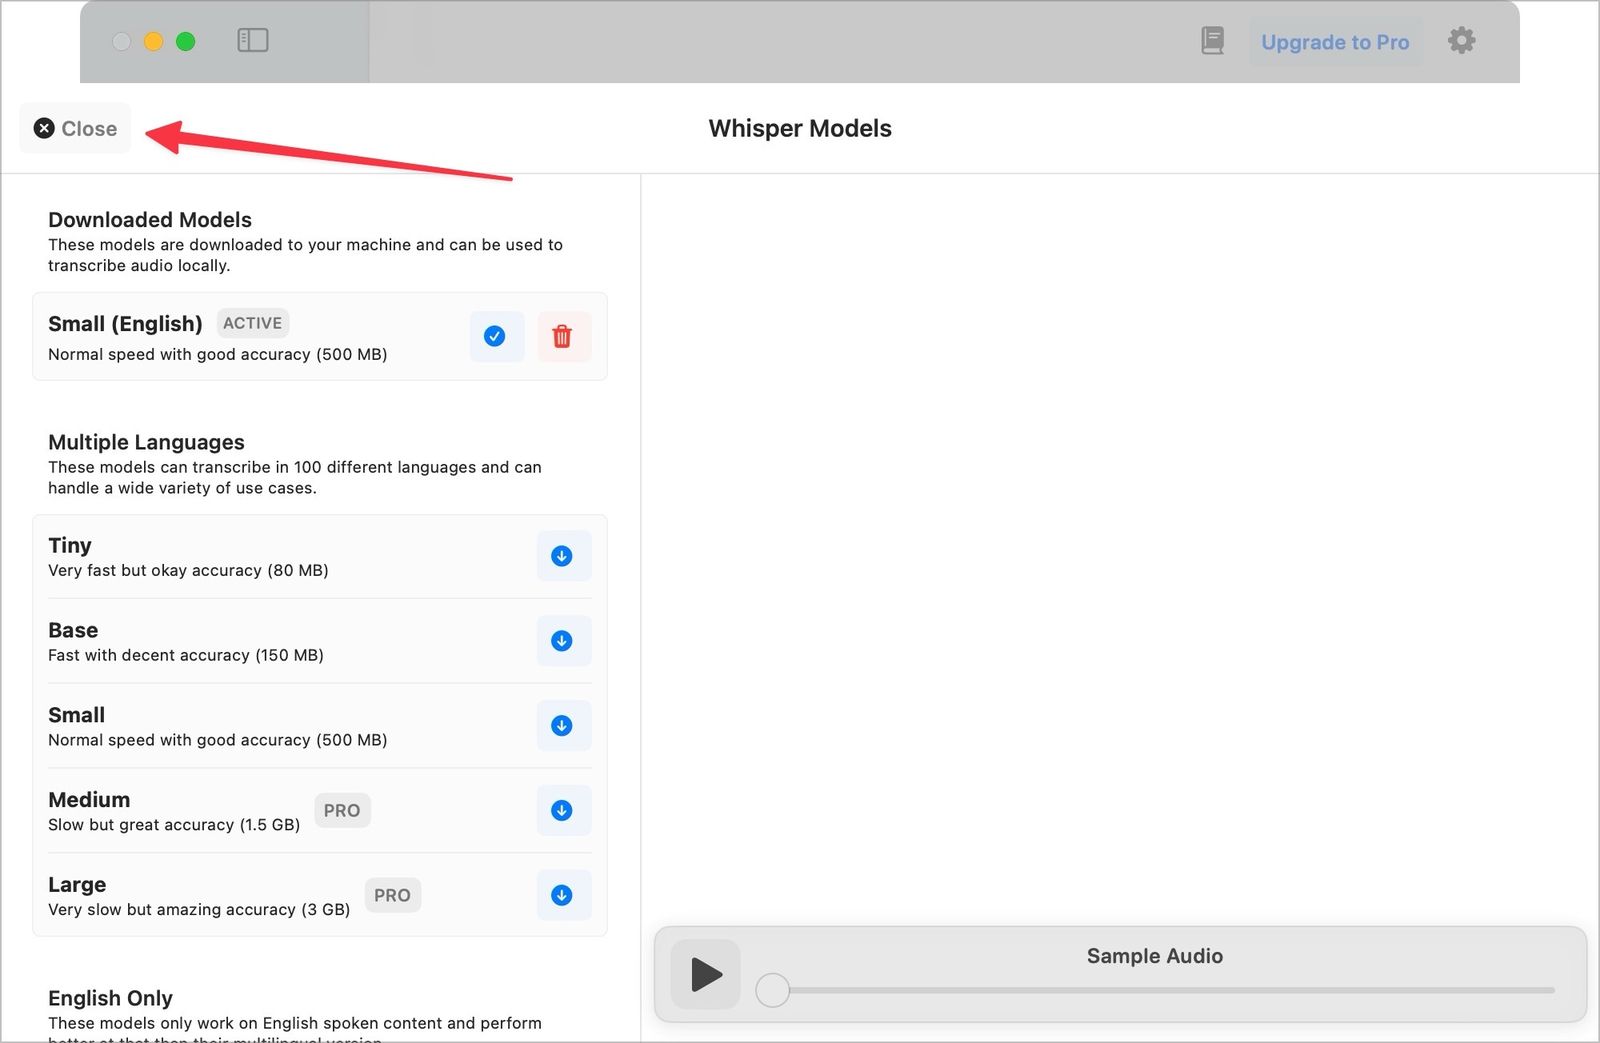This screenshot has height=1043, width=1600.
Task: Download the Small multilingual model
Action: pos(563,726)
